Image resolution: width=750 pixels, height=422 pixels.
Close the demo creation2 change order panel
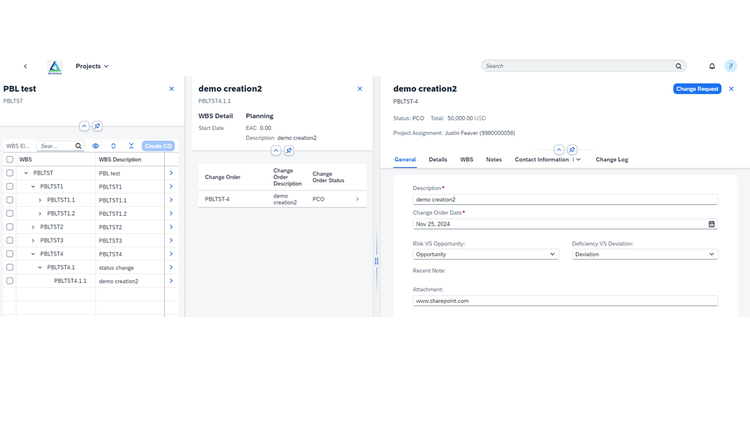731,89
